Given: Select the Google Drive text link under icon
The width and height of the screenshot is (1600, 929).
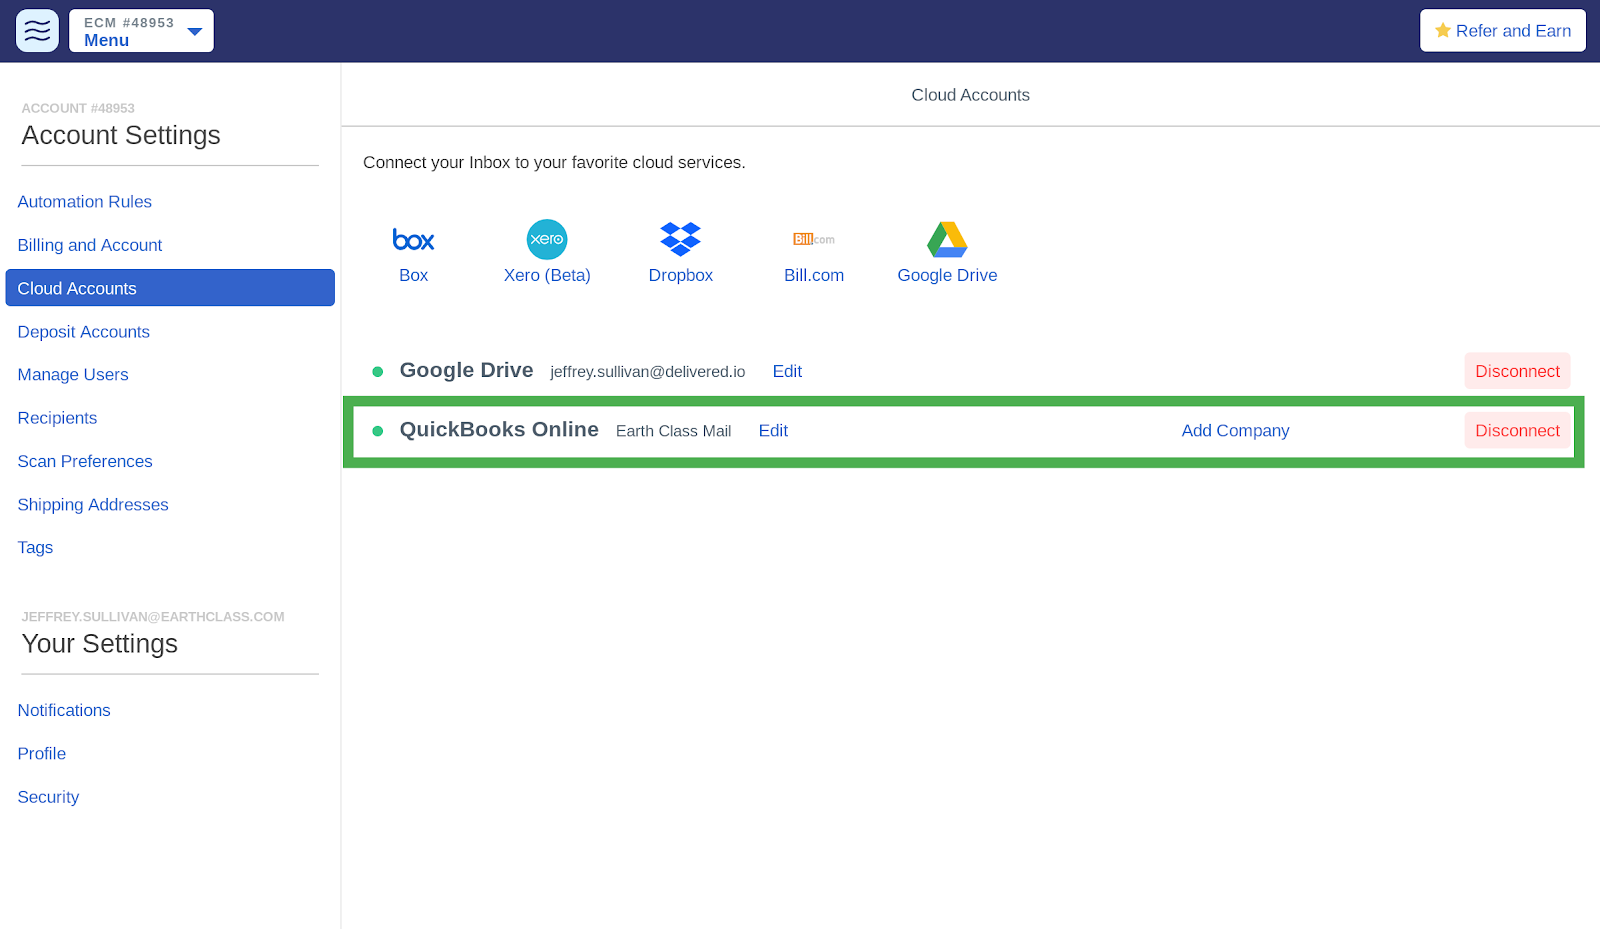Looking at the screenshot, I should click(x=947, y=275).
